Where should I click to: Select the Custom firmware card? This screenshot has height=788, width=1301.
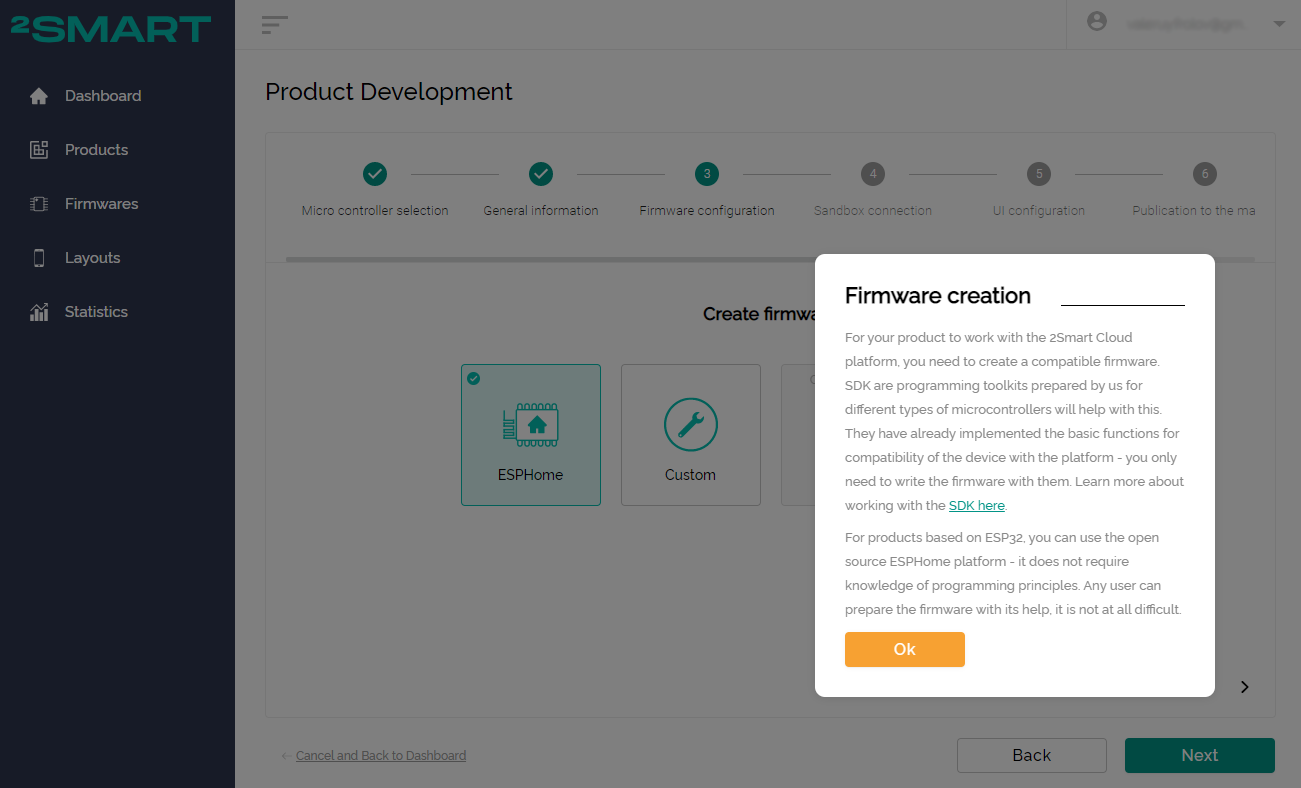[691, 435]
